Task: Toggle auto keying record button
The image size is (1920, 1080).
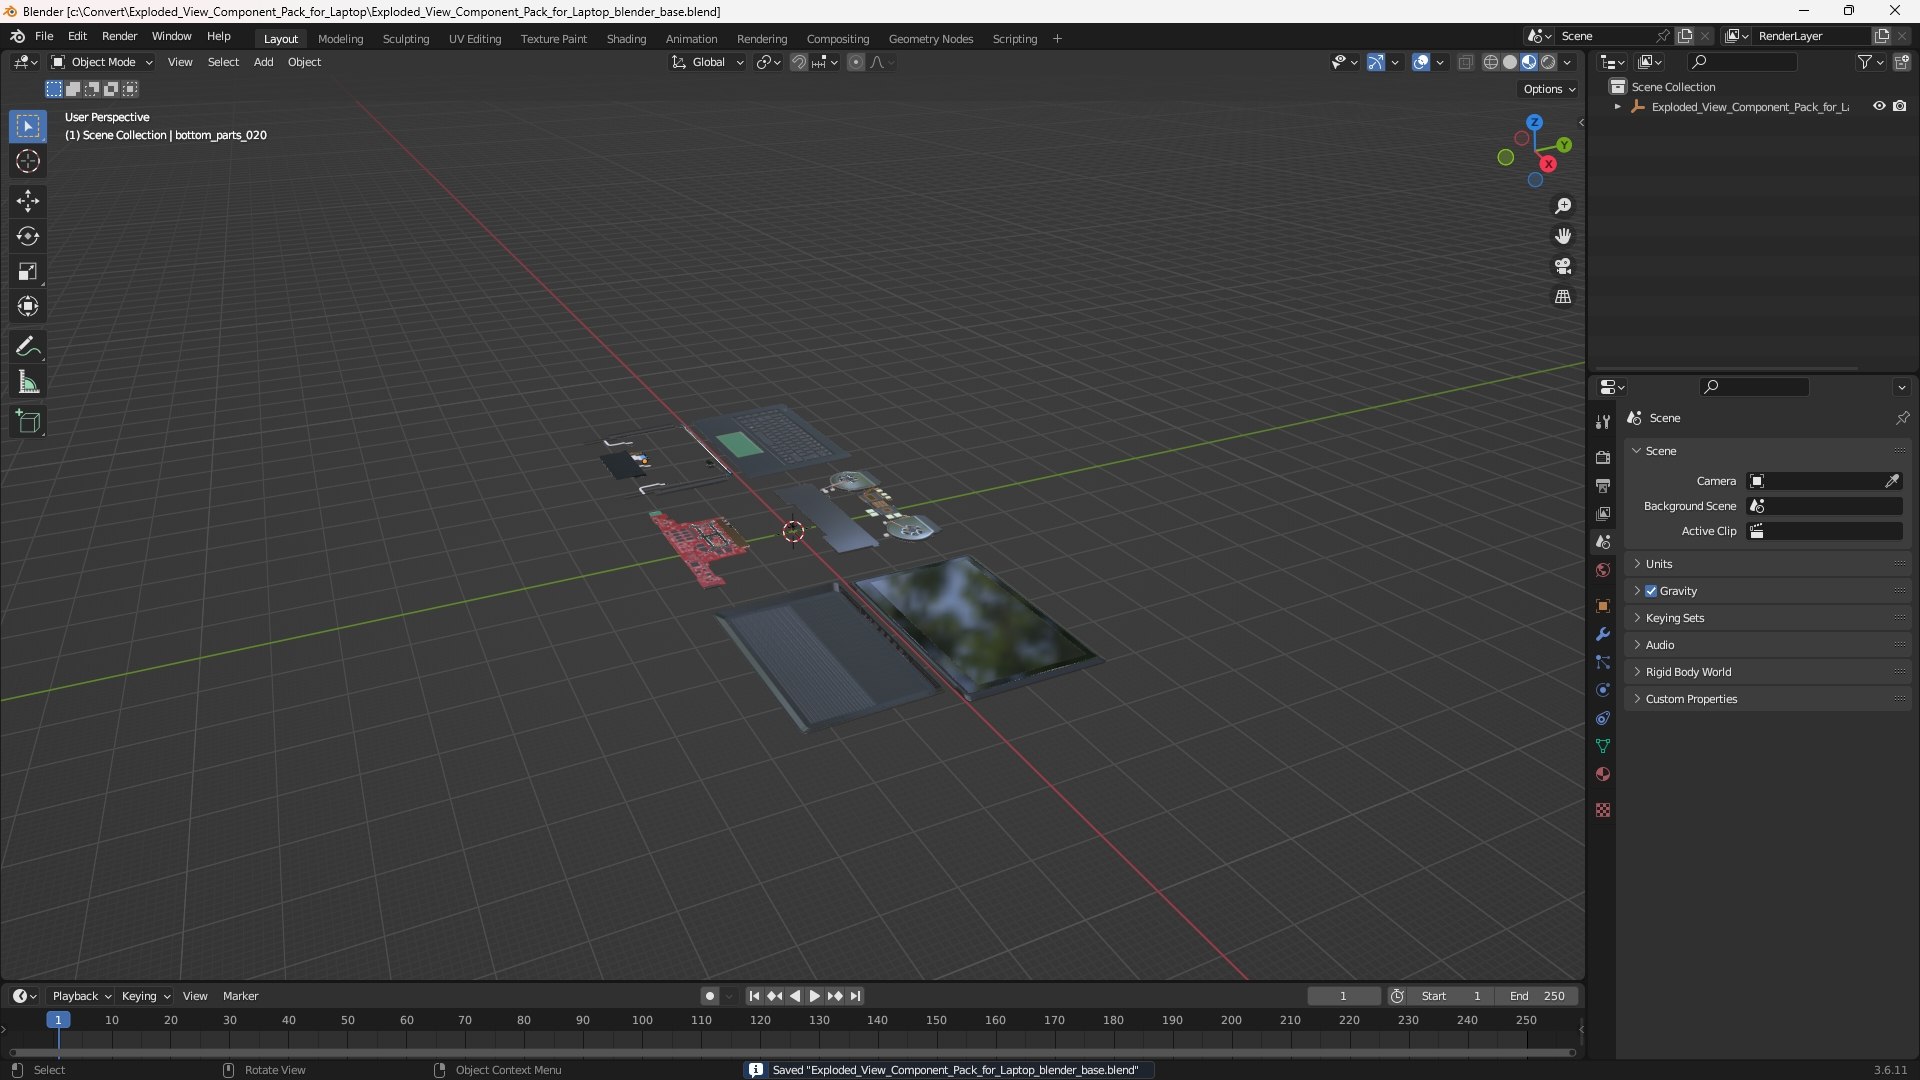Action: 710,996
